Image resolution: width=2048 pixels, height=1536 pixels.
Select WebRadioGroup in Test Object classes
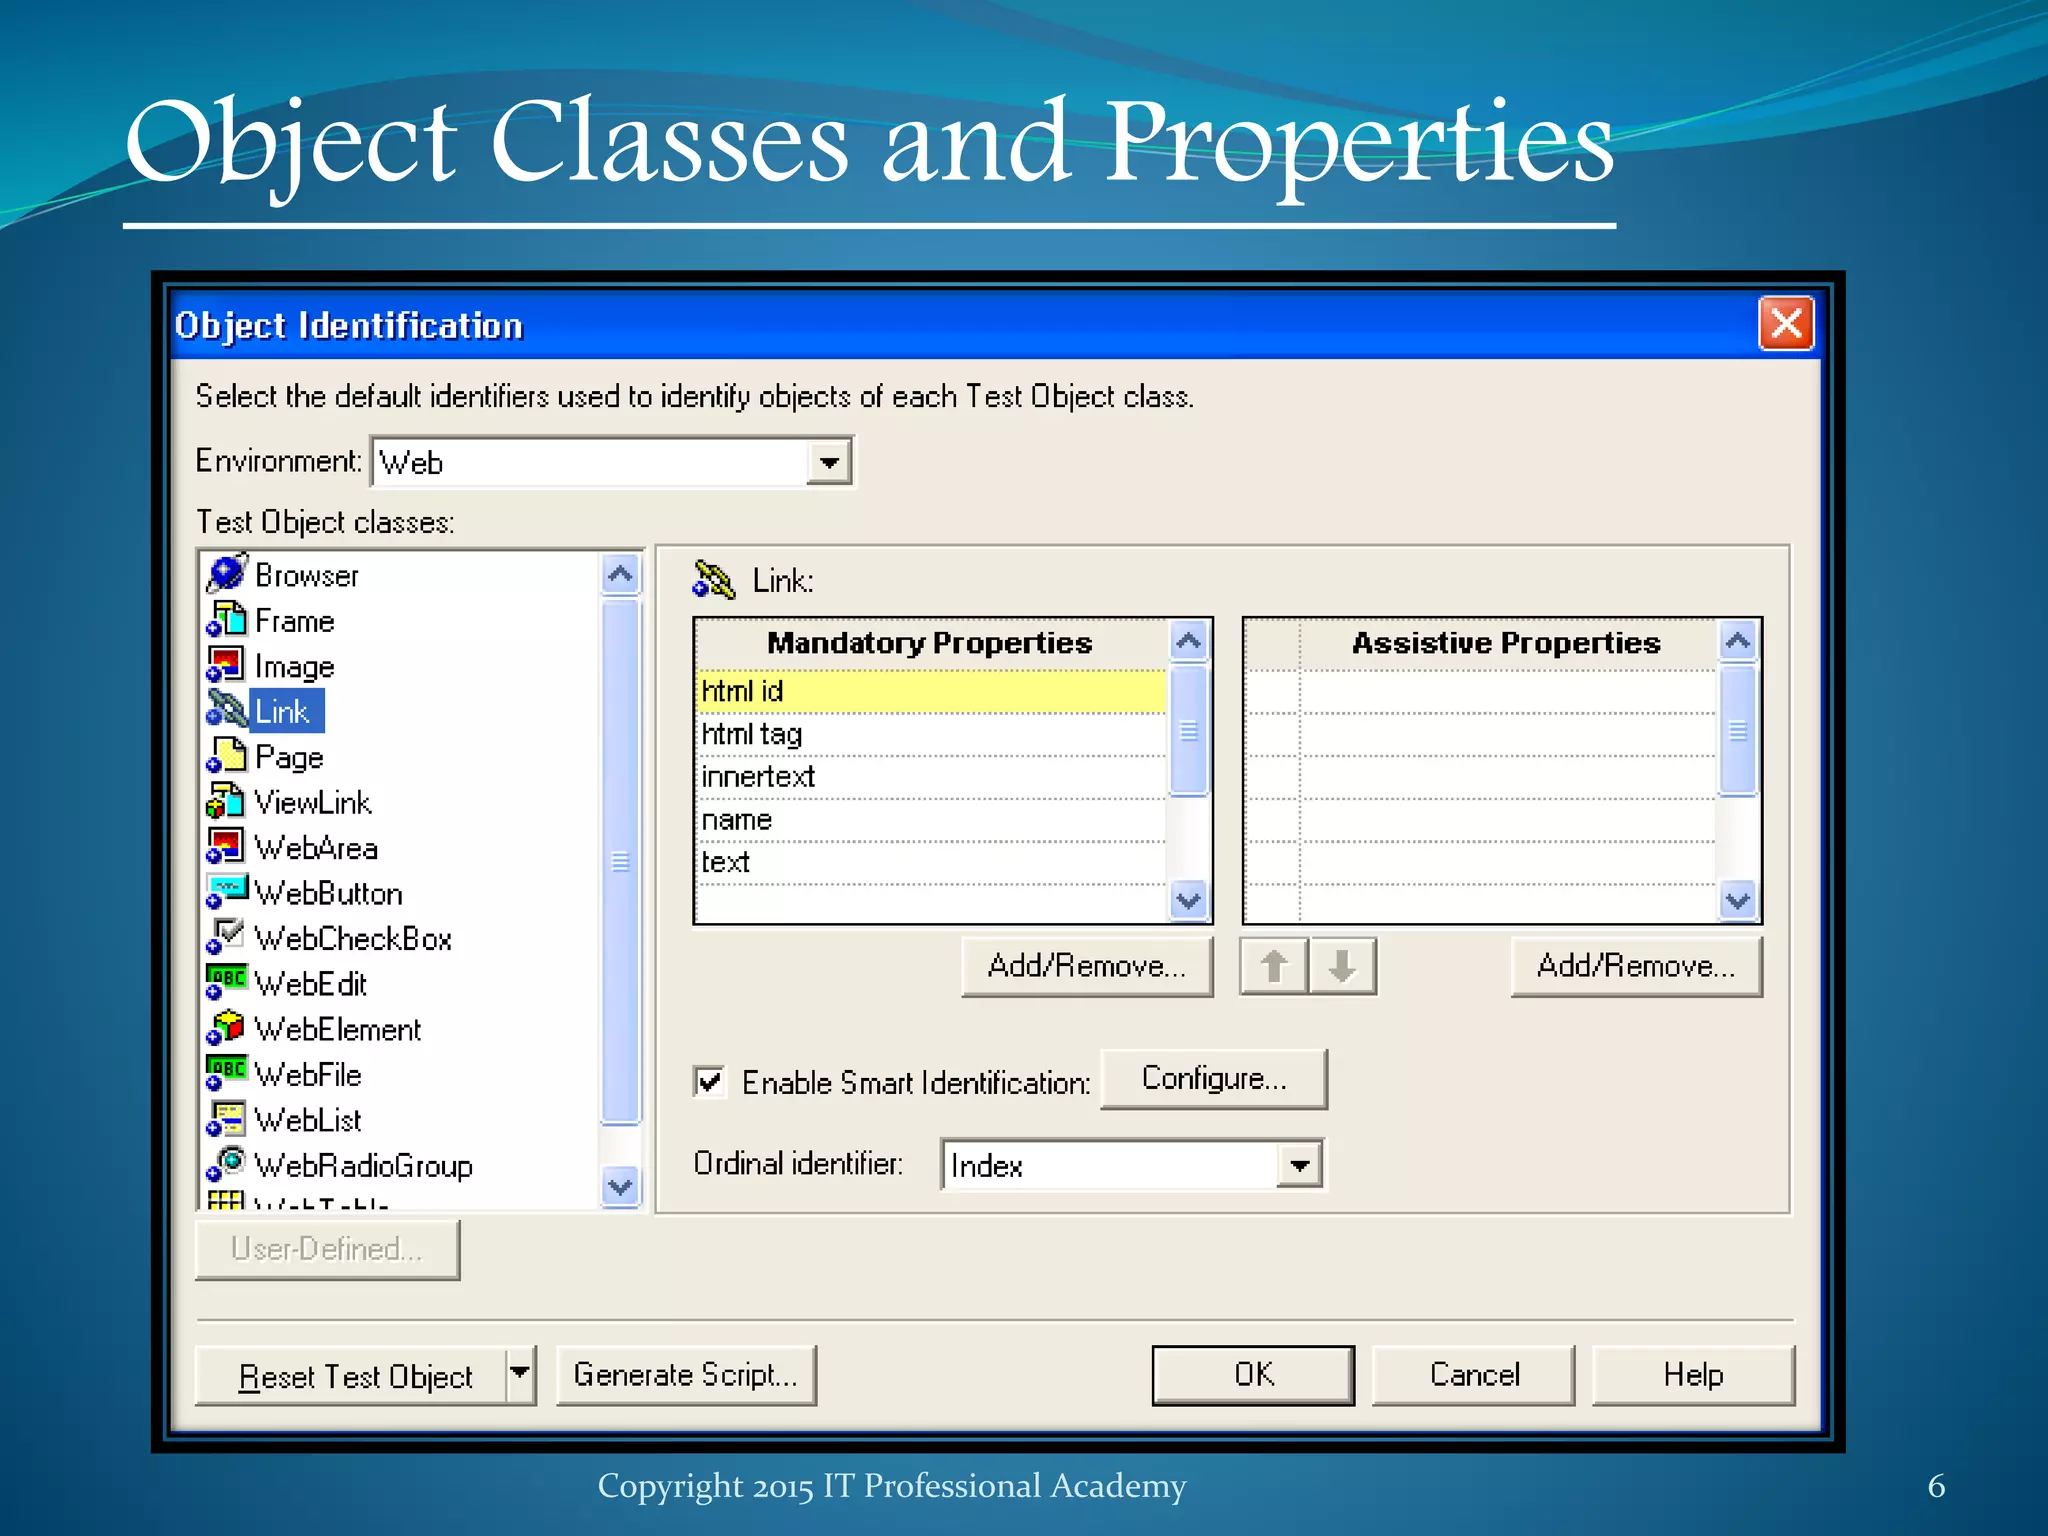[x=363, y=1166]
